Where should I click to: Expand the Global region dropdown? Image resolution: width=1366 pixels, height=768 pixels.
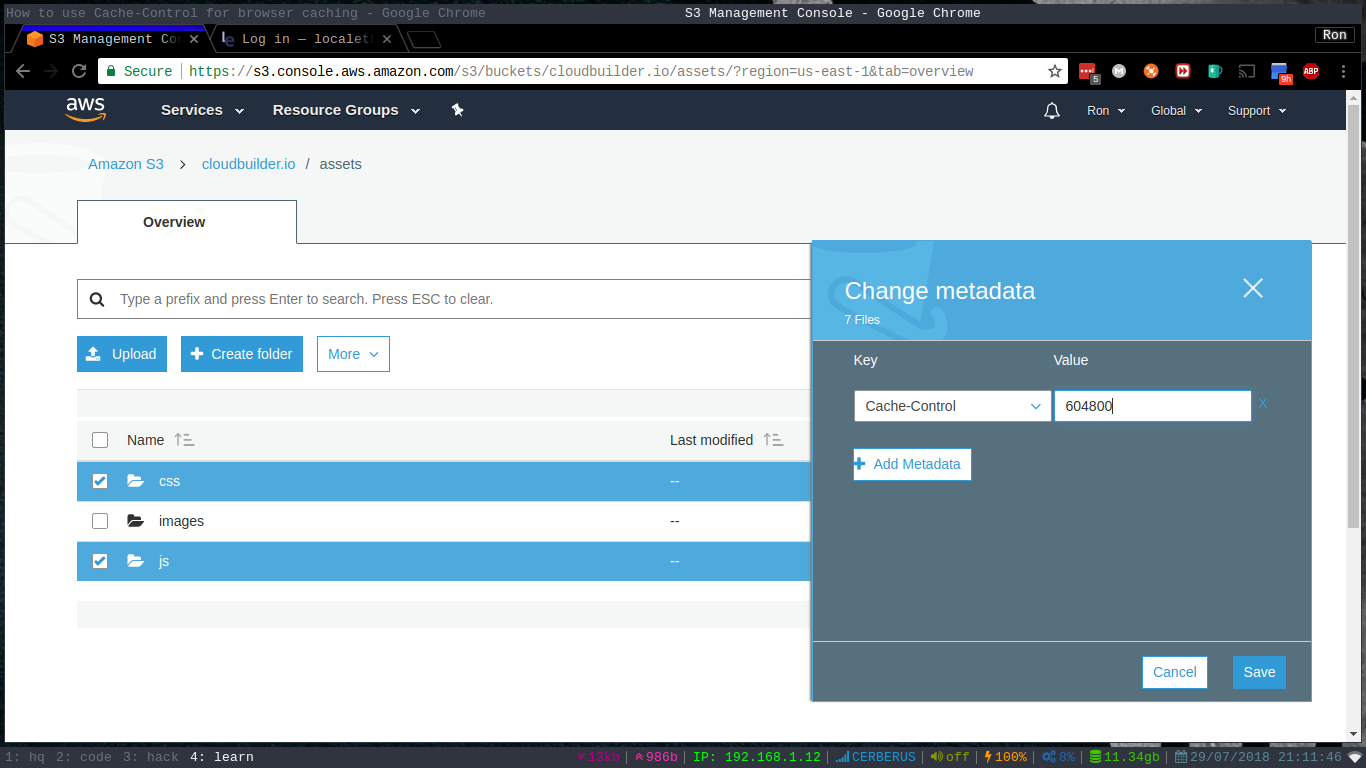(1175, 110)
